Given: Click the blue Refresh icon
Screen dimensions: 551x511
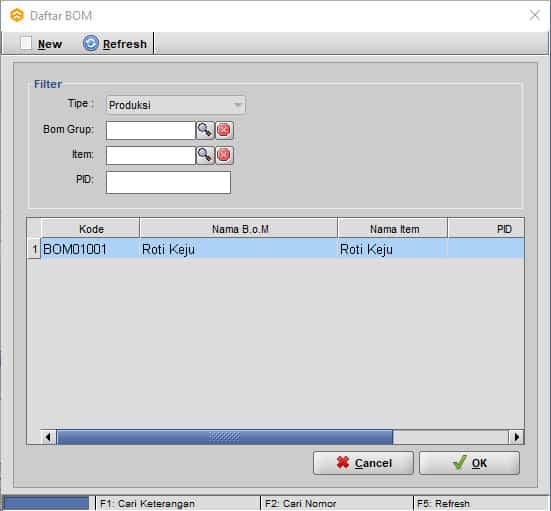Looking at the screenshot, I should (91, 44).
